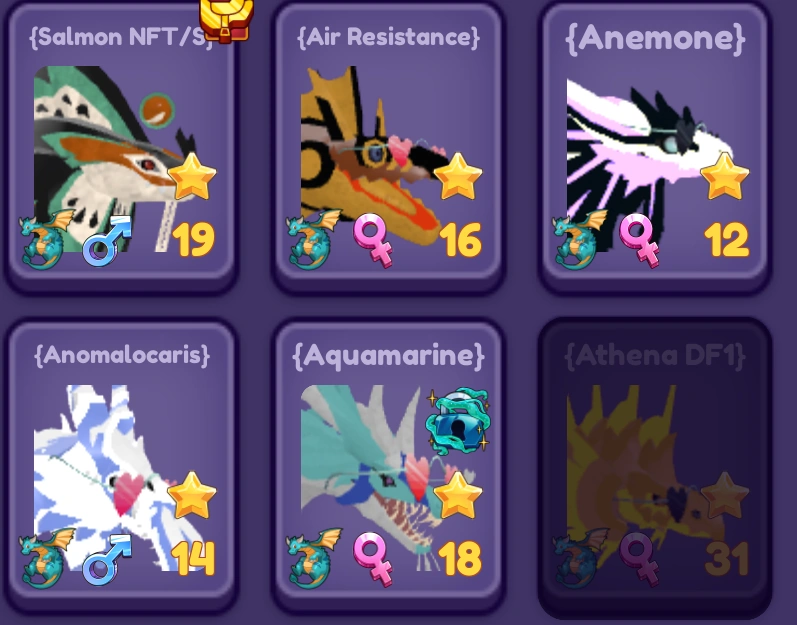Open the dimmed Athena DF1 card
The height and width of the screenshot is (625, 797).
(x=655, y=465)
